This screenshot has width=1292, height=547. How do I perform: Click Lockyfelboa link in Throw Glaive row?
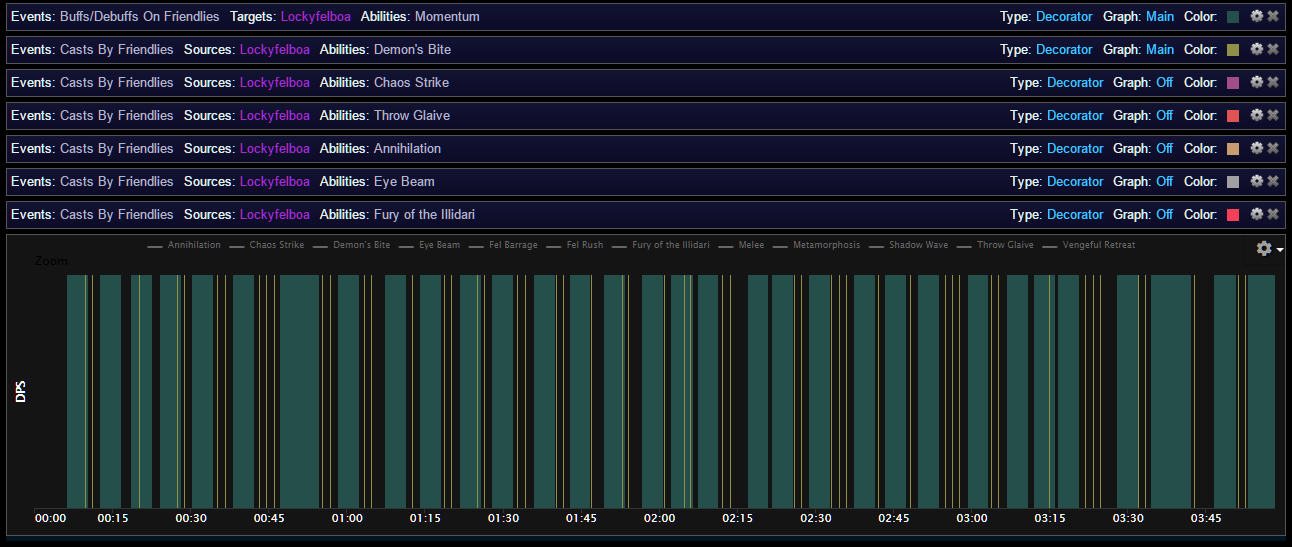click(275, 116)
